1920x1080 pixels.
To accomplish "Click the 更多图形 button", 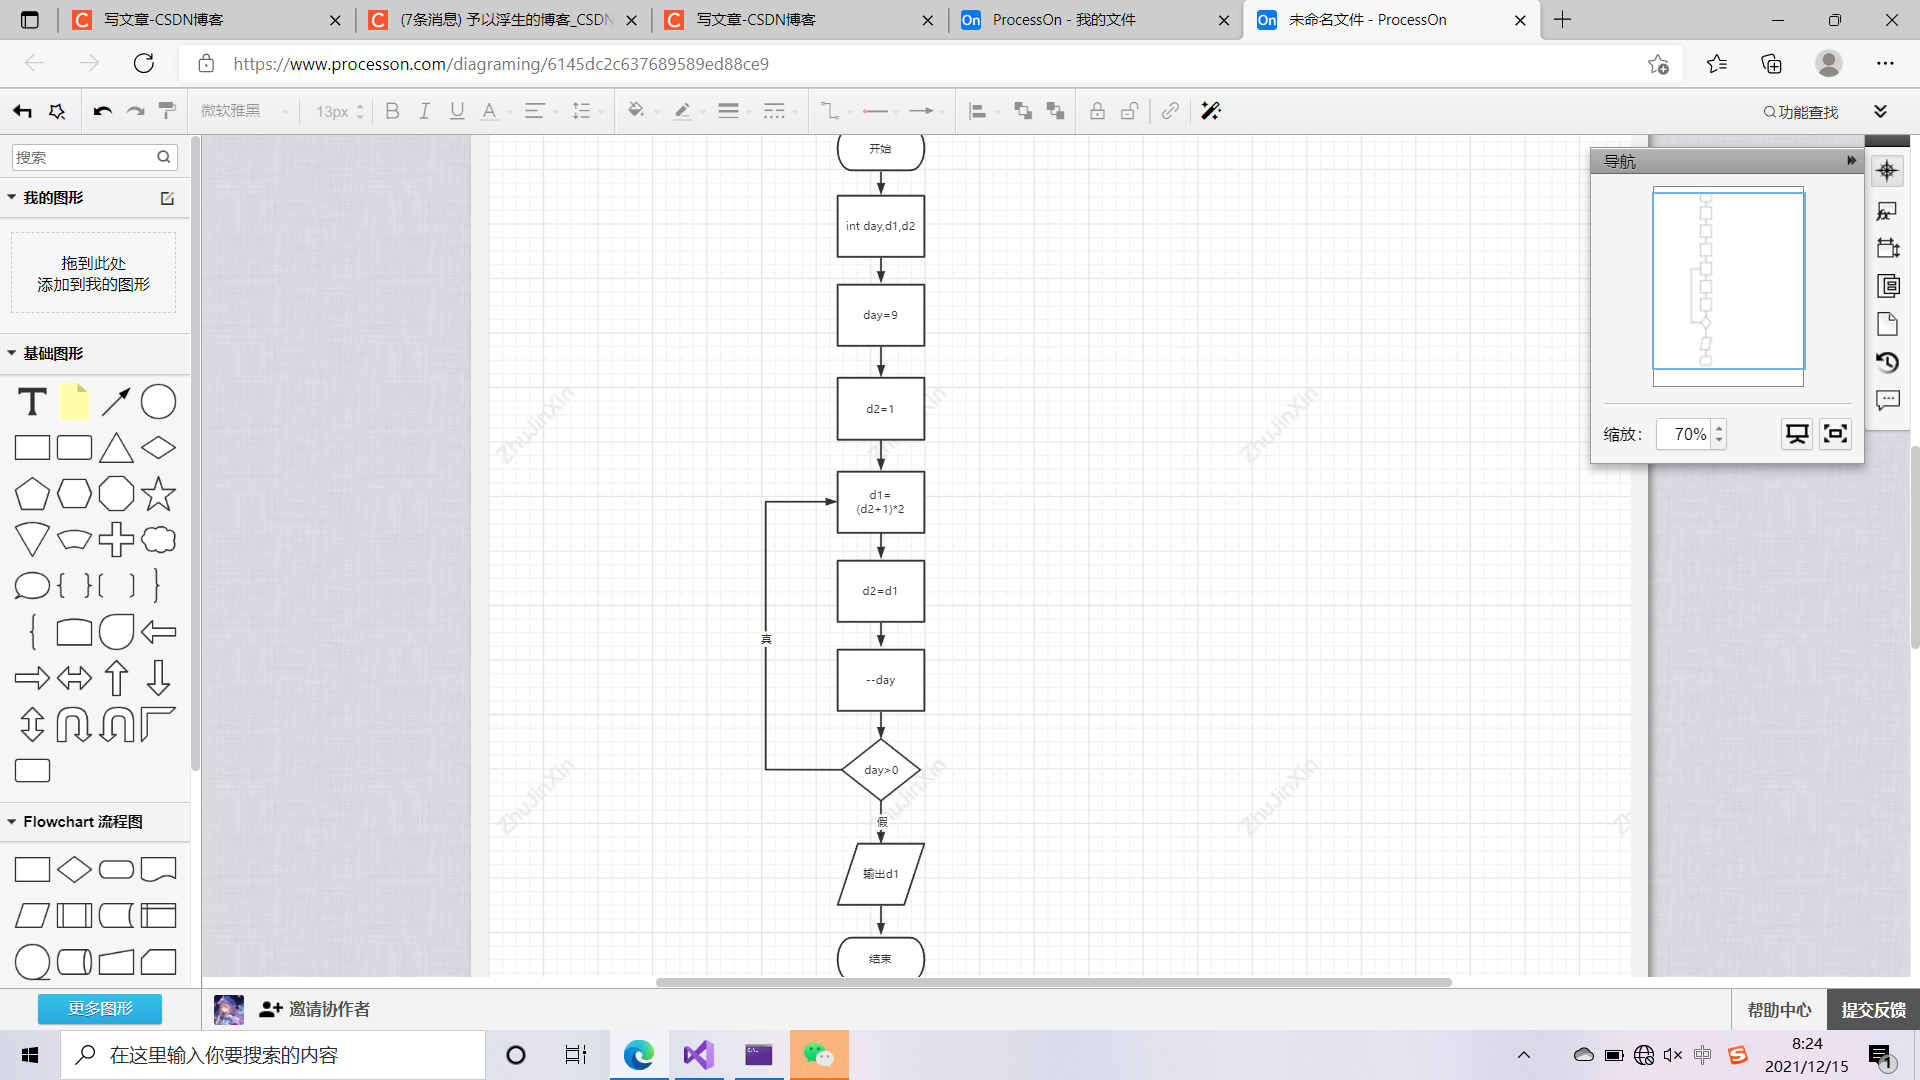I will tap(100, 1008).
